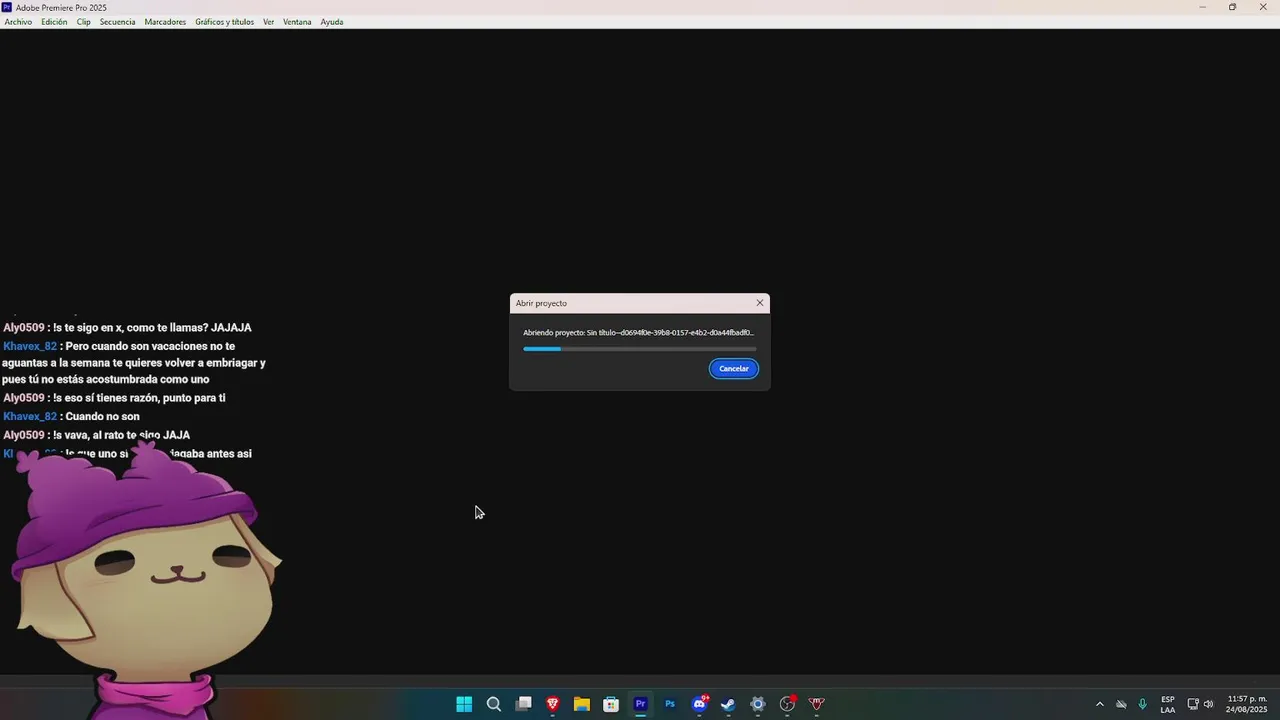Open the Secuencia menu

pyautogui.click(x=117, y=22)
